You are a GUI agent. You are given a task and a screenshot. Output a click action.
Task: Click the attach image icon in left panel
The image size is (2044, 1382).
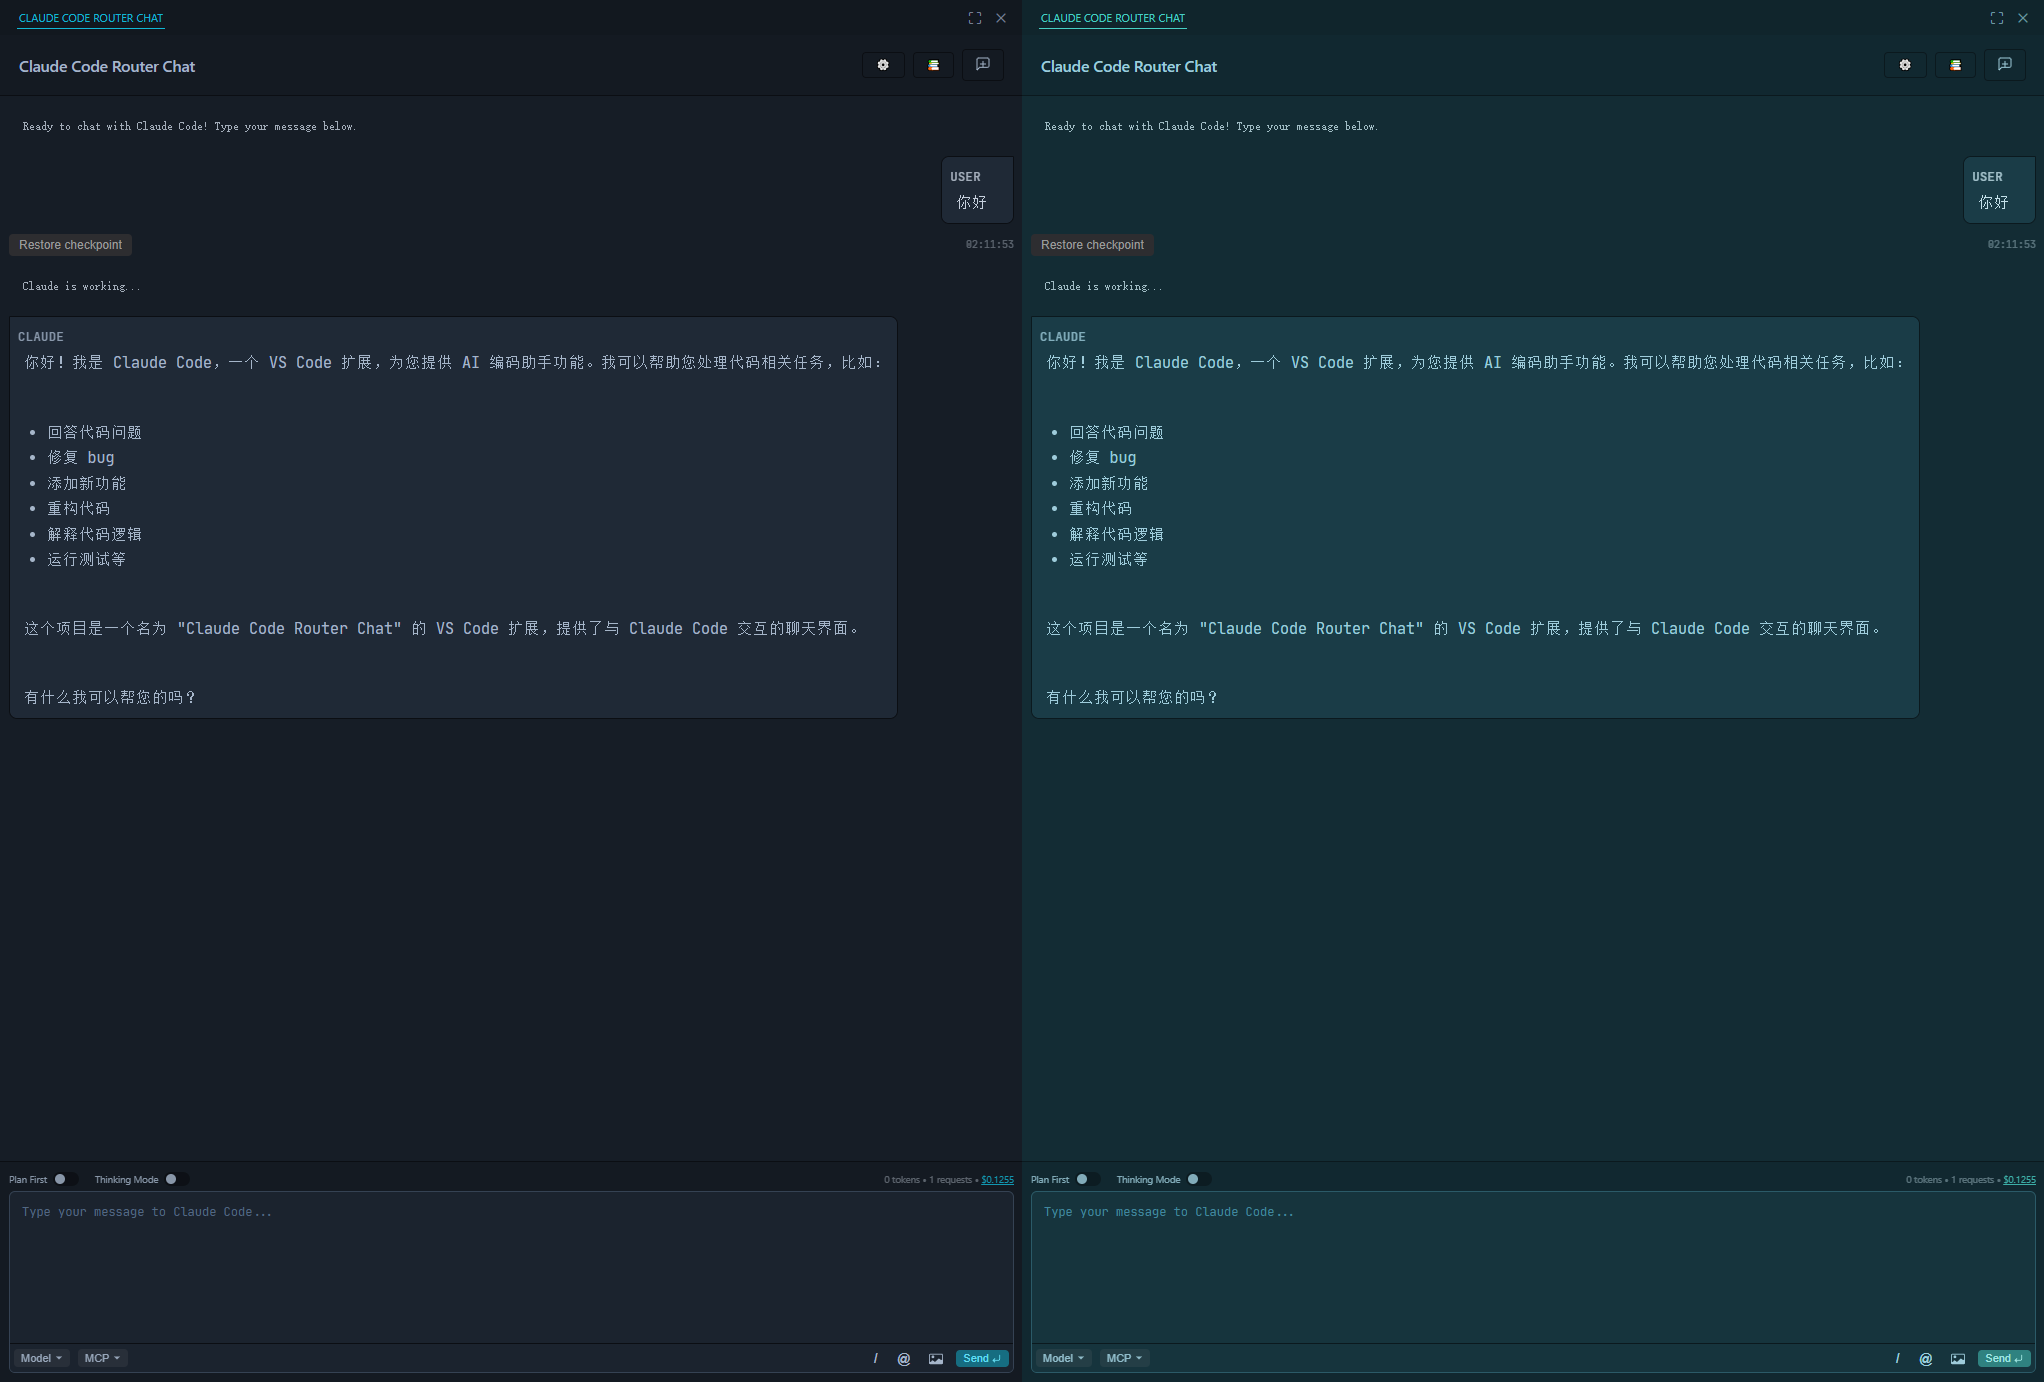tap(936, 1358)
